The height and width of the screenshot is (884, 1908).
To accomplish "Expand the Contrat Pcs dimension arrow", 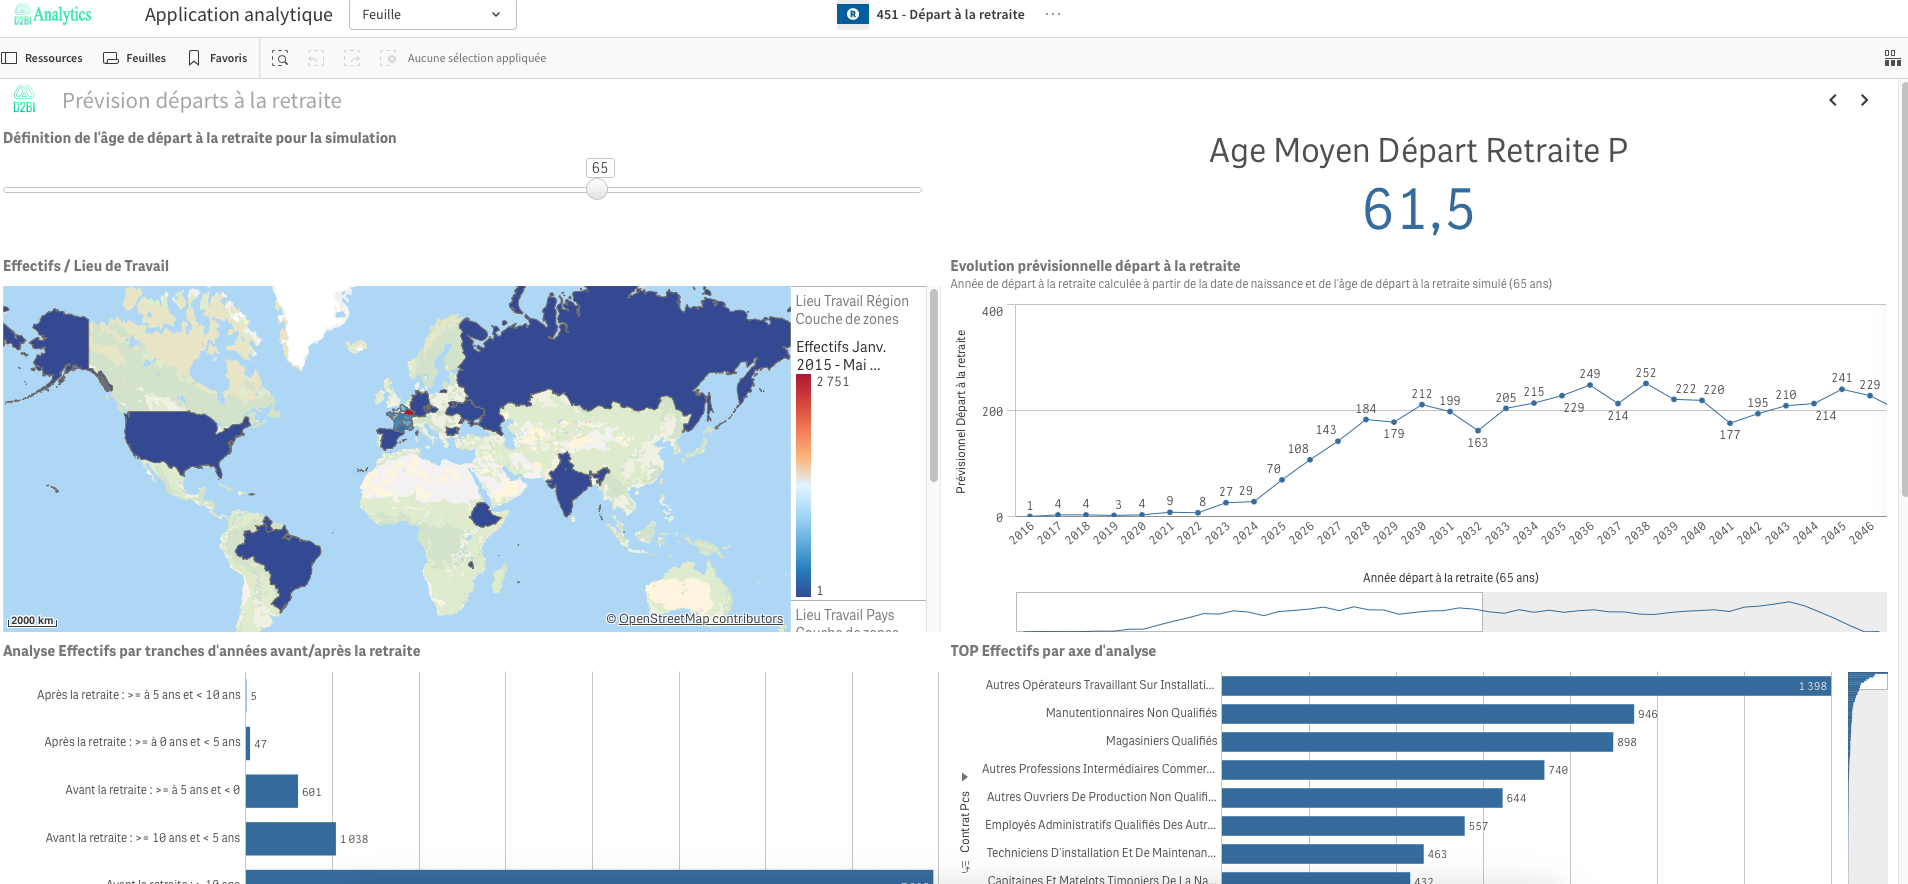I will (x=964, y=777).
